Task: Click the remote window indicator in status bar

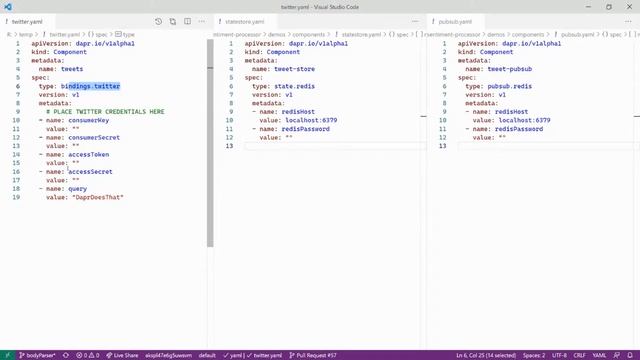Action: pos(7,355)
